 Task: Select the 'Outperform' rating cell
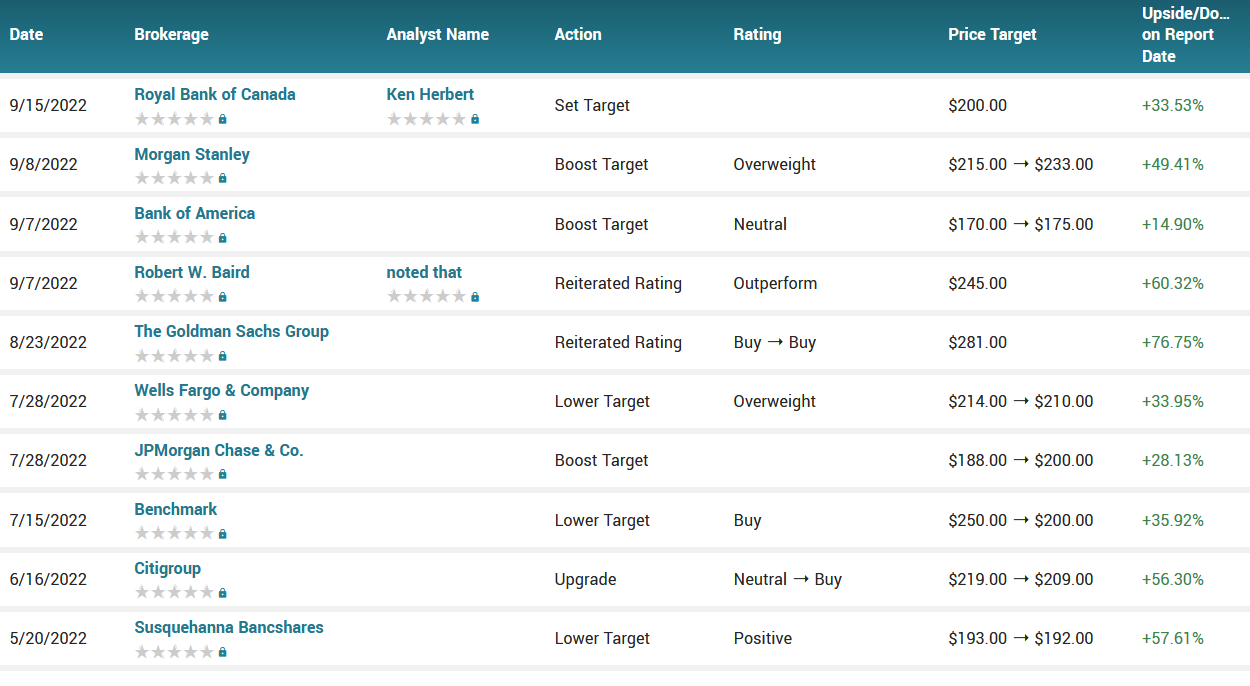[x=775, y=283]
